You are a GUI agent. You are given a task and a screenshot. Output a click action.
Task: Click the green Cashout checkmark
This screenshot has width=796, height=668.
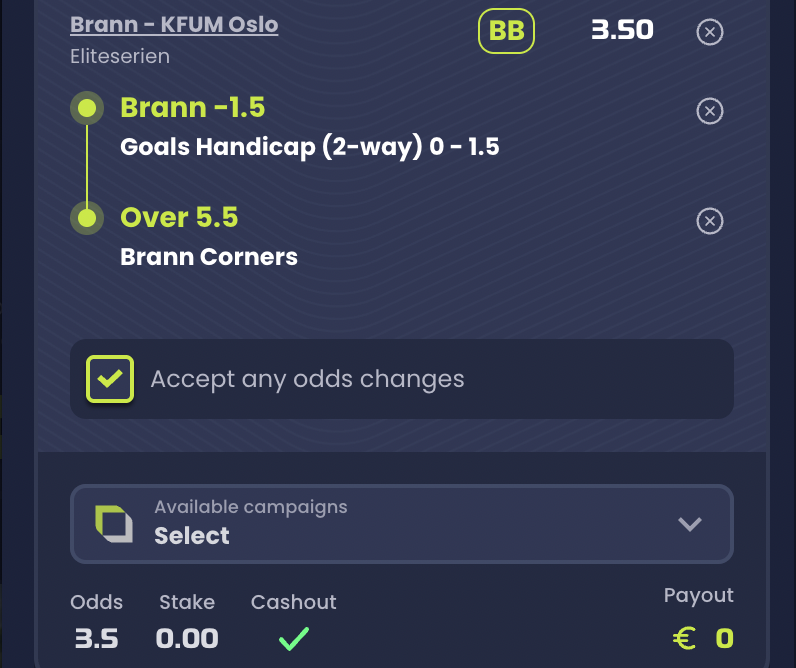tap(294, 639)
